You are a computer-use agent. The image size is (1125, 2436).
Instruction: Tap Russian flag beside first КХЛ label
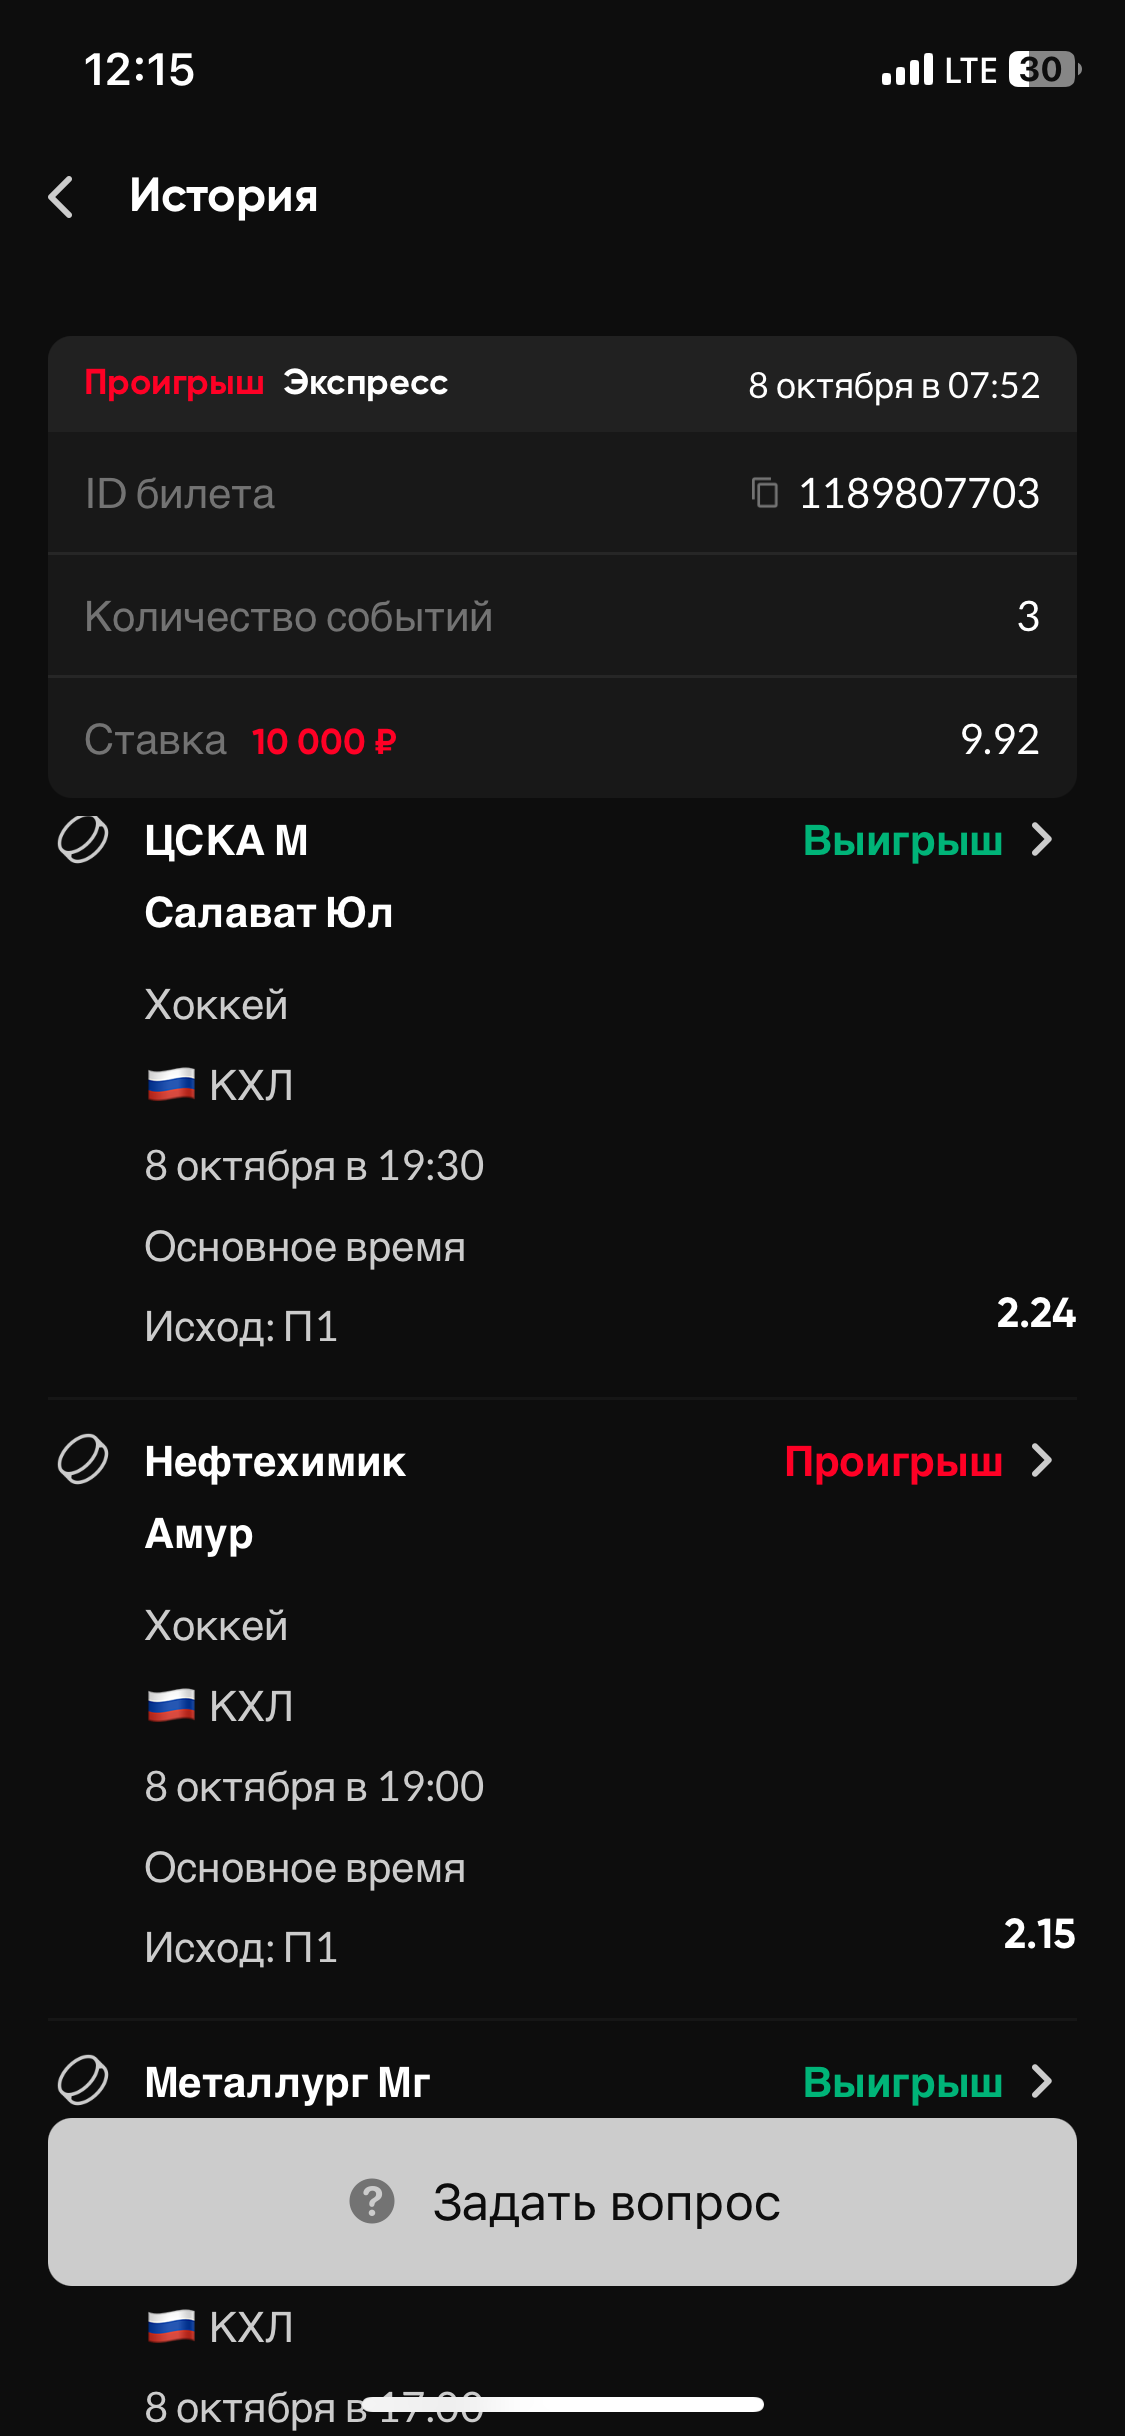(x=171, y=1085)
